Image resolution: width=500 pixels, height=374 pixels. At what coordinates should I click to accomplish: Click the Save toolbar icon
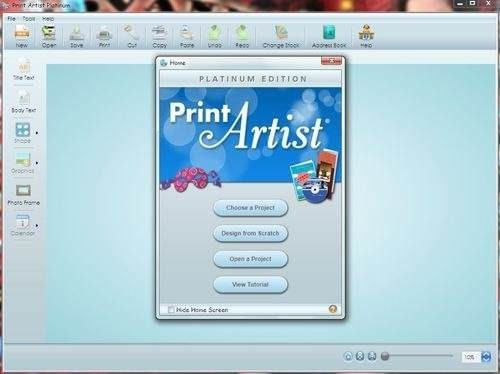coord(77,36)
